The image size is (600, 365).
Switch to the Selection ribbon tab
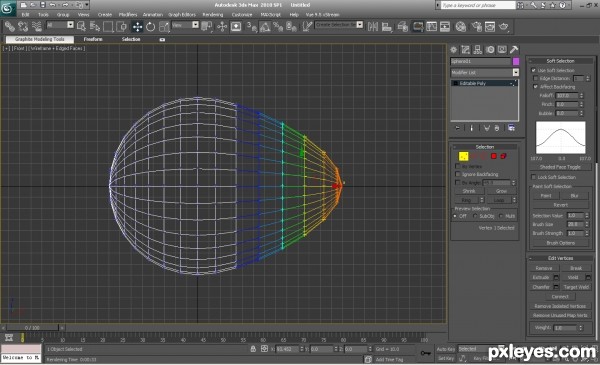tap(131, 39)
